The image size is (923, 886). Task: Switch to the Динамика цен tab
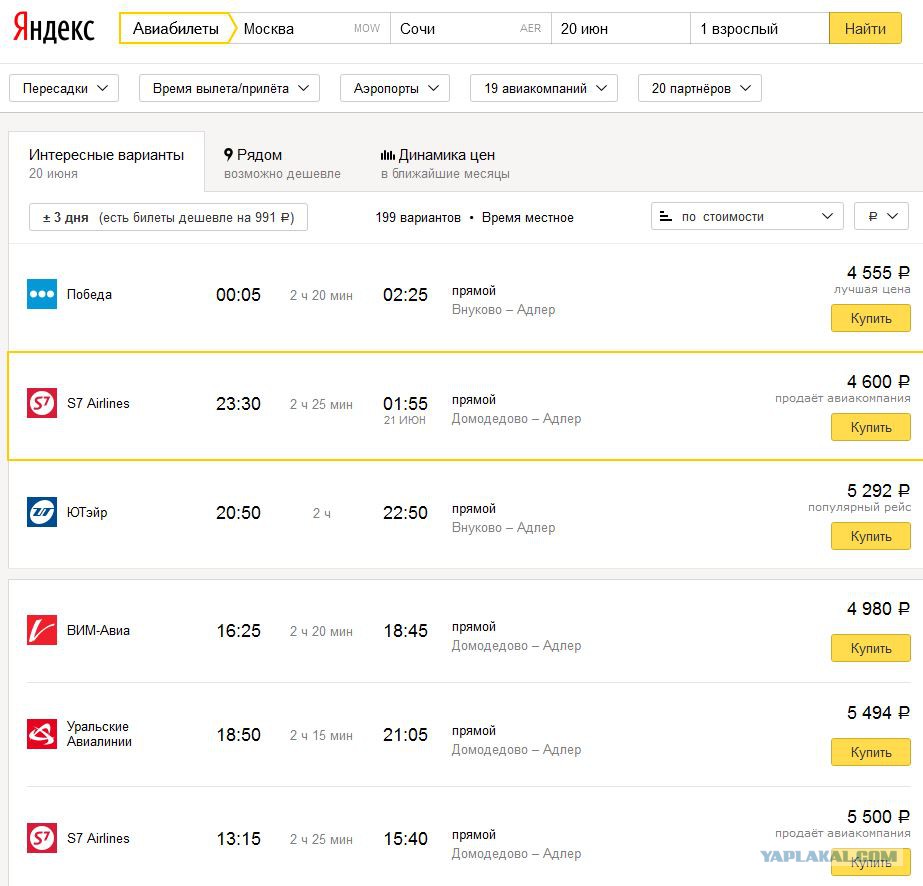tap(445, 163)
